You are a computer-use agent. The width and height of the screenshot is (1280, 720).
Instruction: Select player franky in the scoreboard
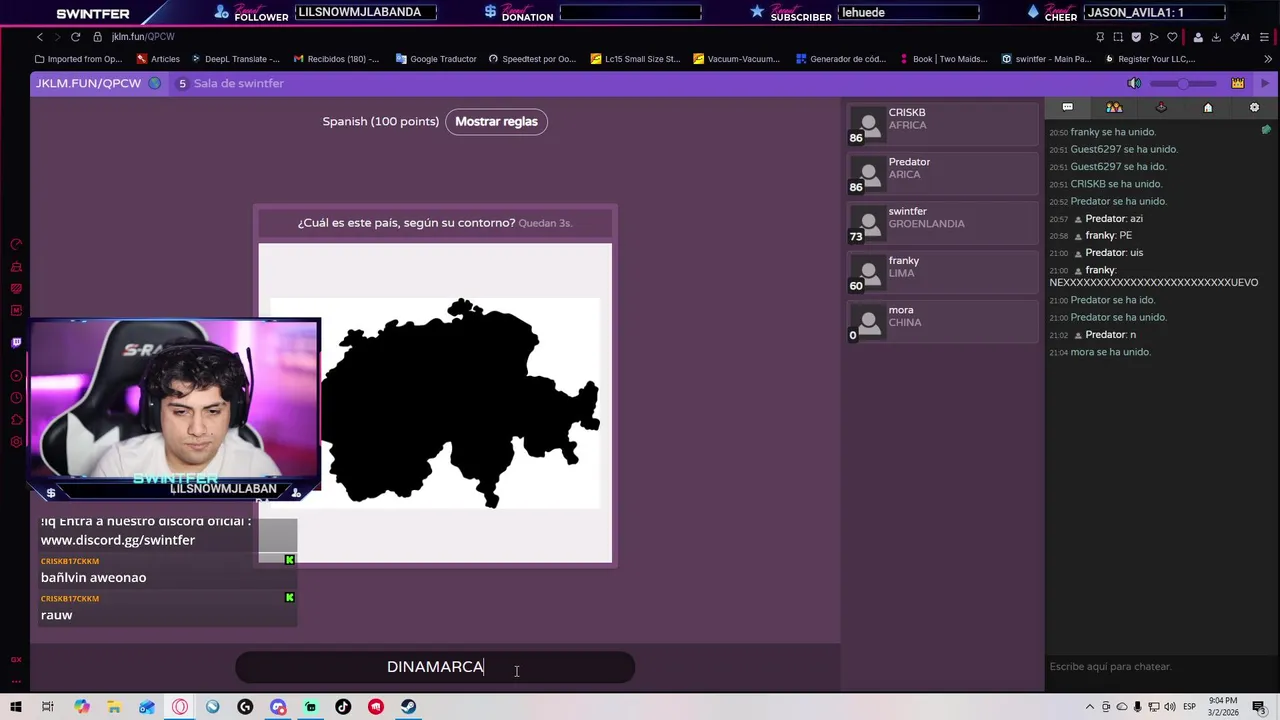pos(943,272)
